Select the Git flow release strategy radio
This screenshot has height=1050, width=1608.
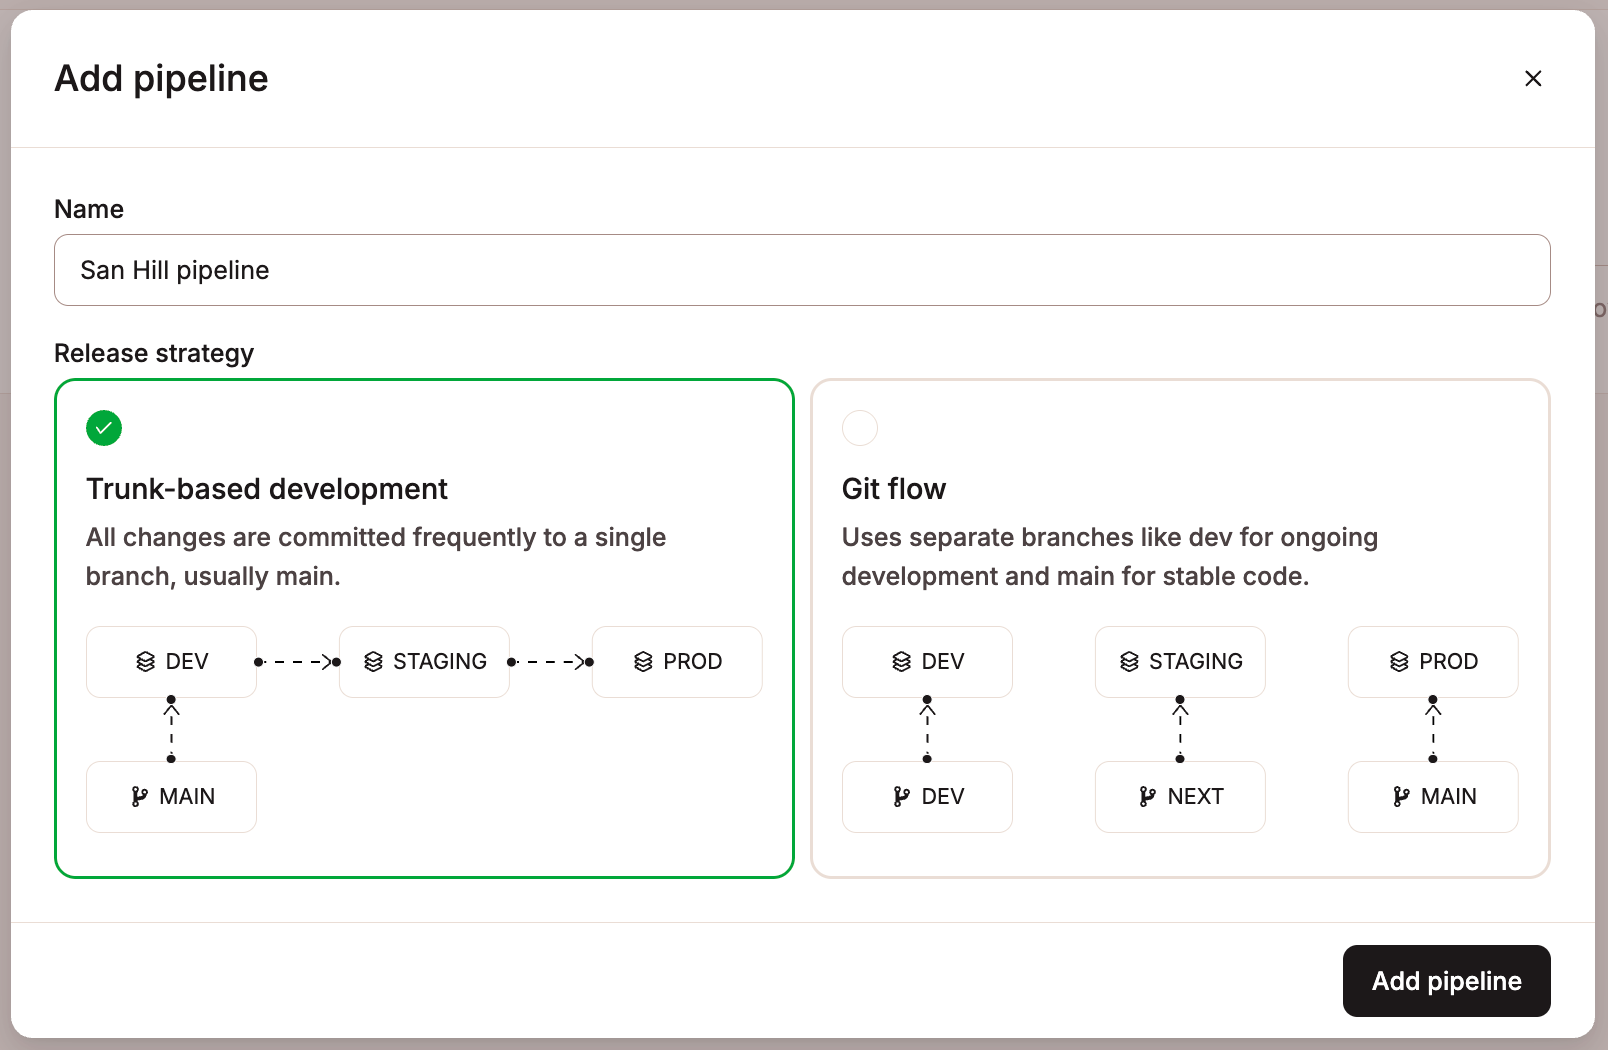860,428
